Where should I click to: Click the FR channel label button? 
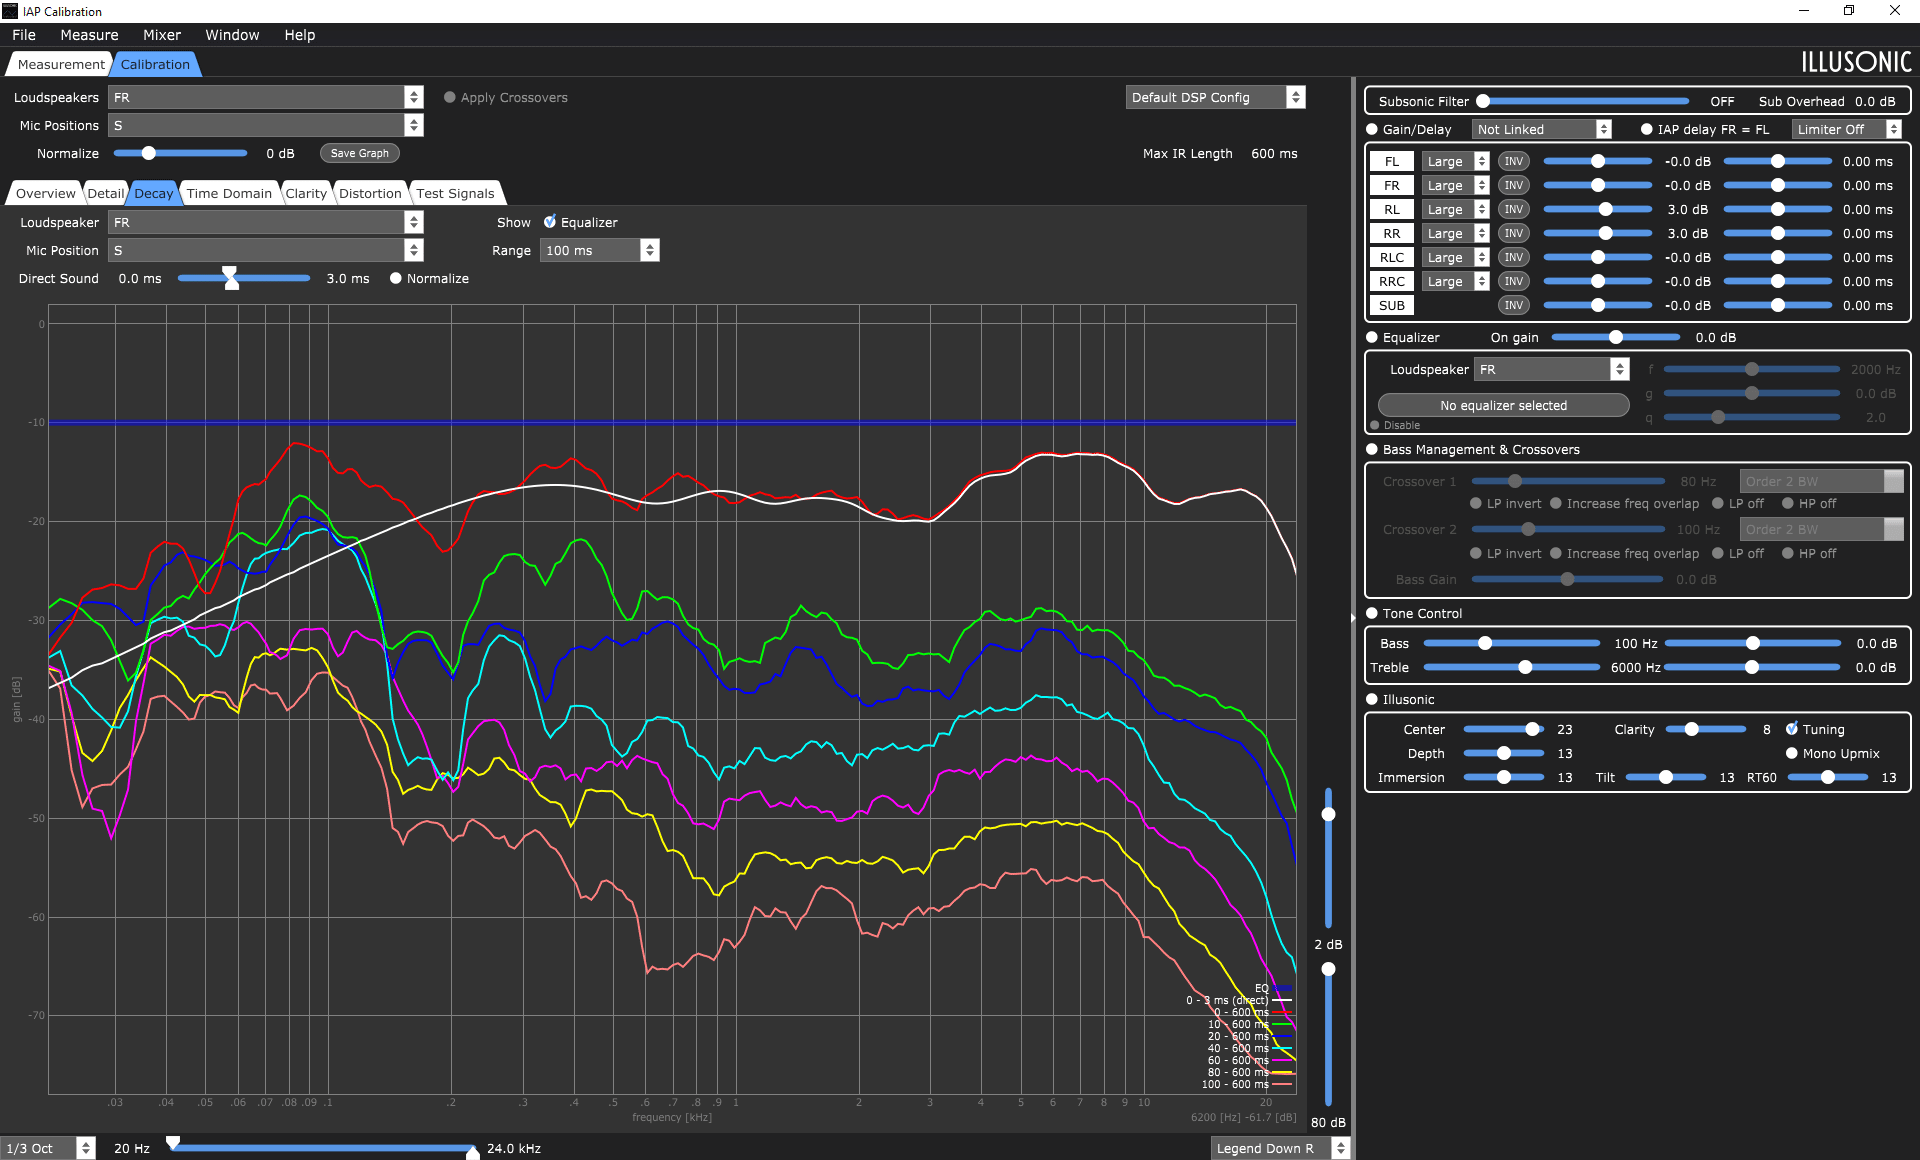pos(1391,185)
